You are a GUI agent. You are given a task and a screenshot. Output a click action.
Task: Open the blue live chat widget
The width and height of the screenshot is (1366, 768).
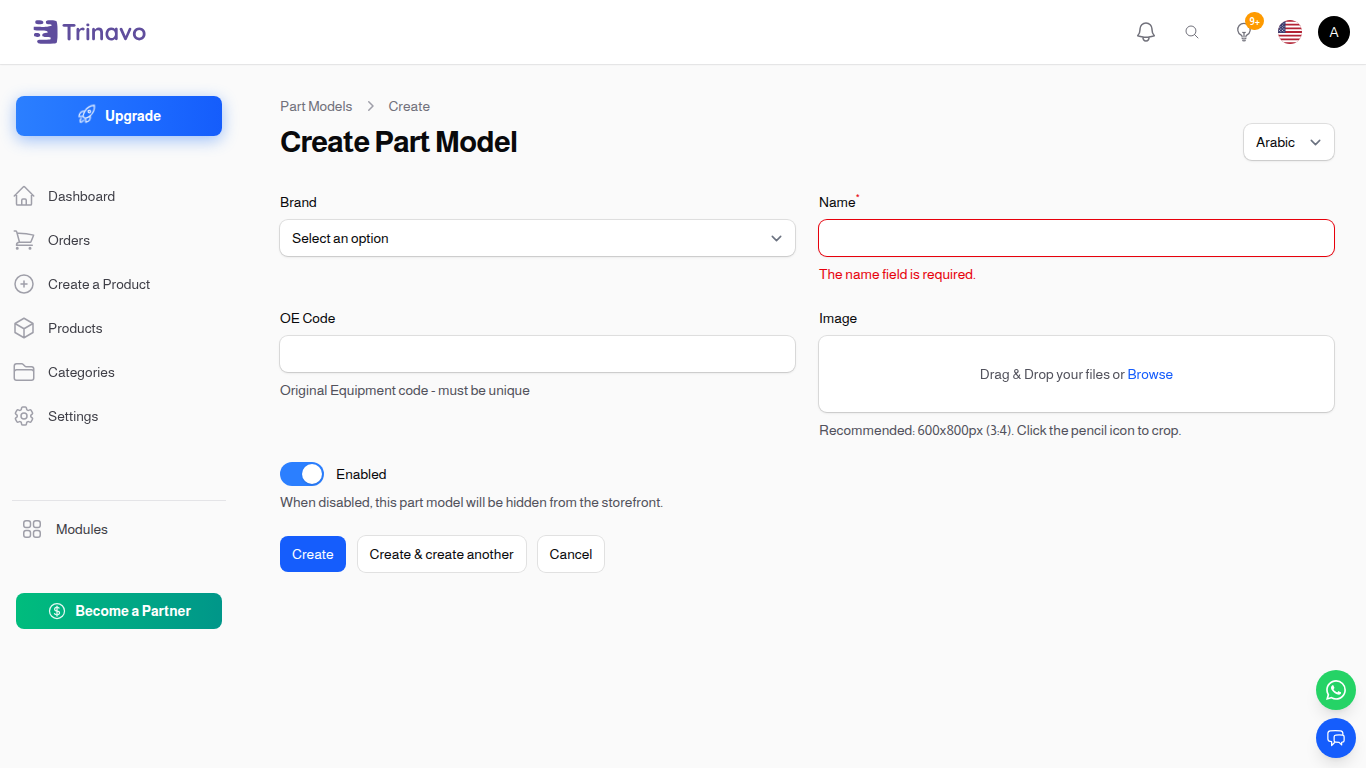point(1336,738)
